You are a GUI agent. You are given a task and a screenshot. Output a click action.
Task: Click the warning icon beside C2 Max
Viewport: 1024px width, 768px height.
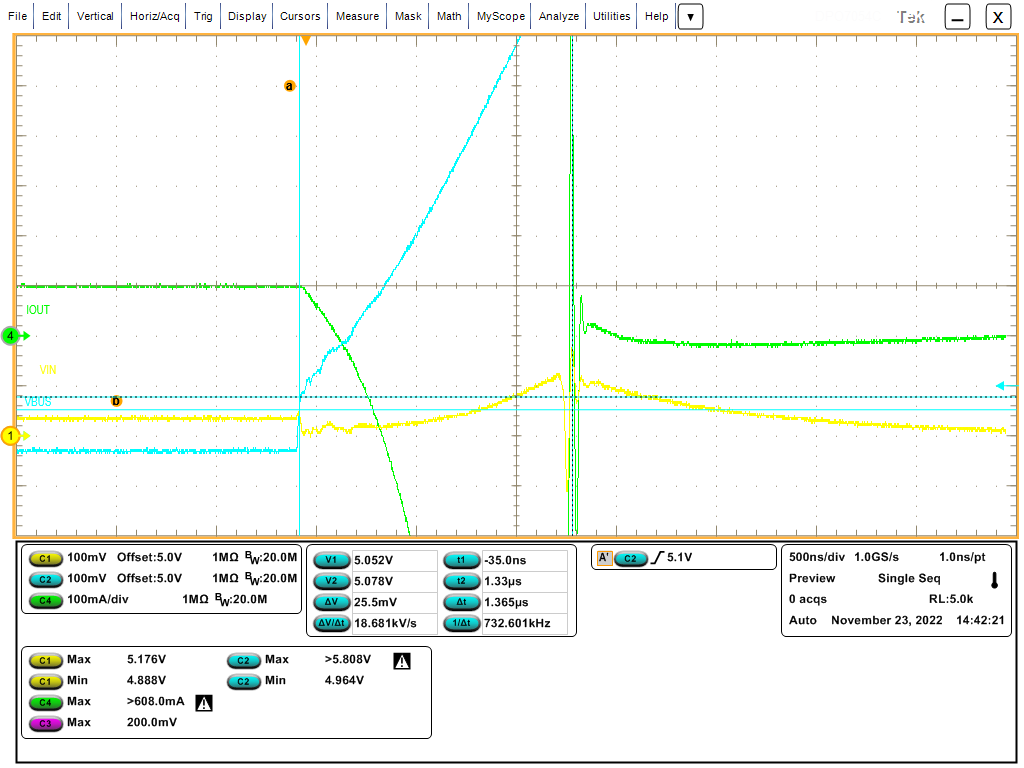(x=402, y=660)
